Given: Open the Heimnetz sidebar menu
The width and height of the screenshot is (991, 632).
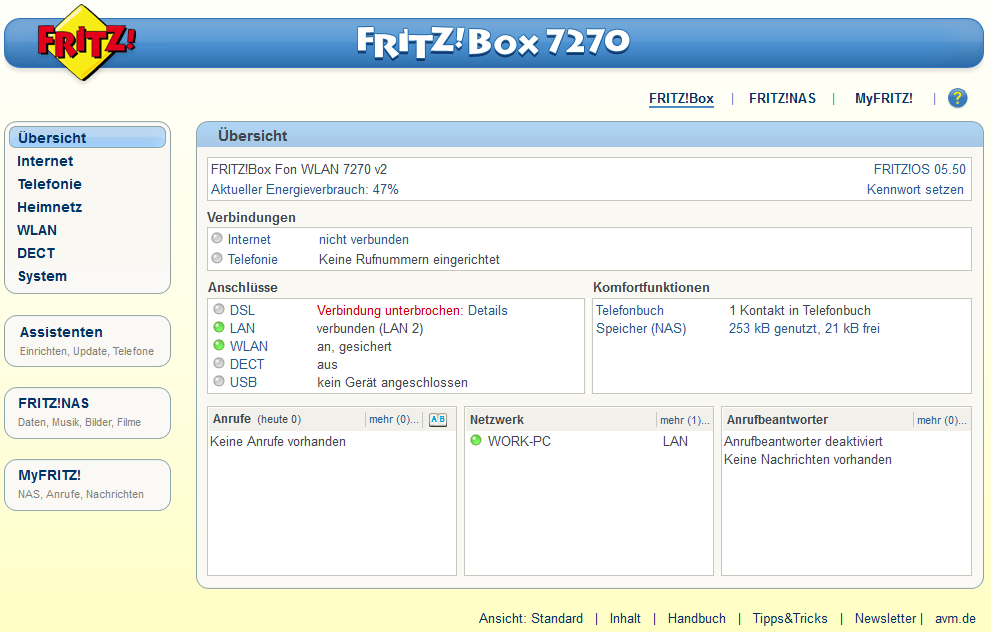Looking at the screenshot, I should pos(49,207).
